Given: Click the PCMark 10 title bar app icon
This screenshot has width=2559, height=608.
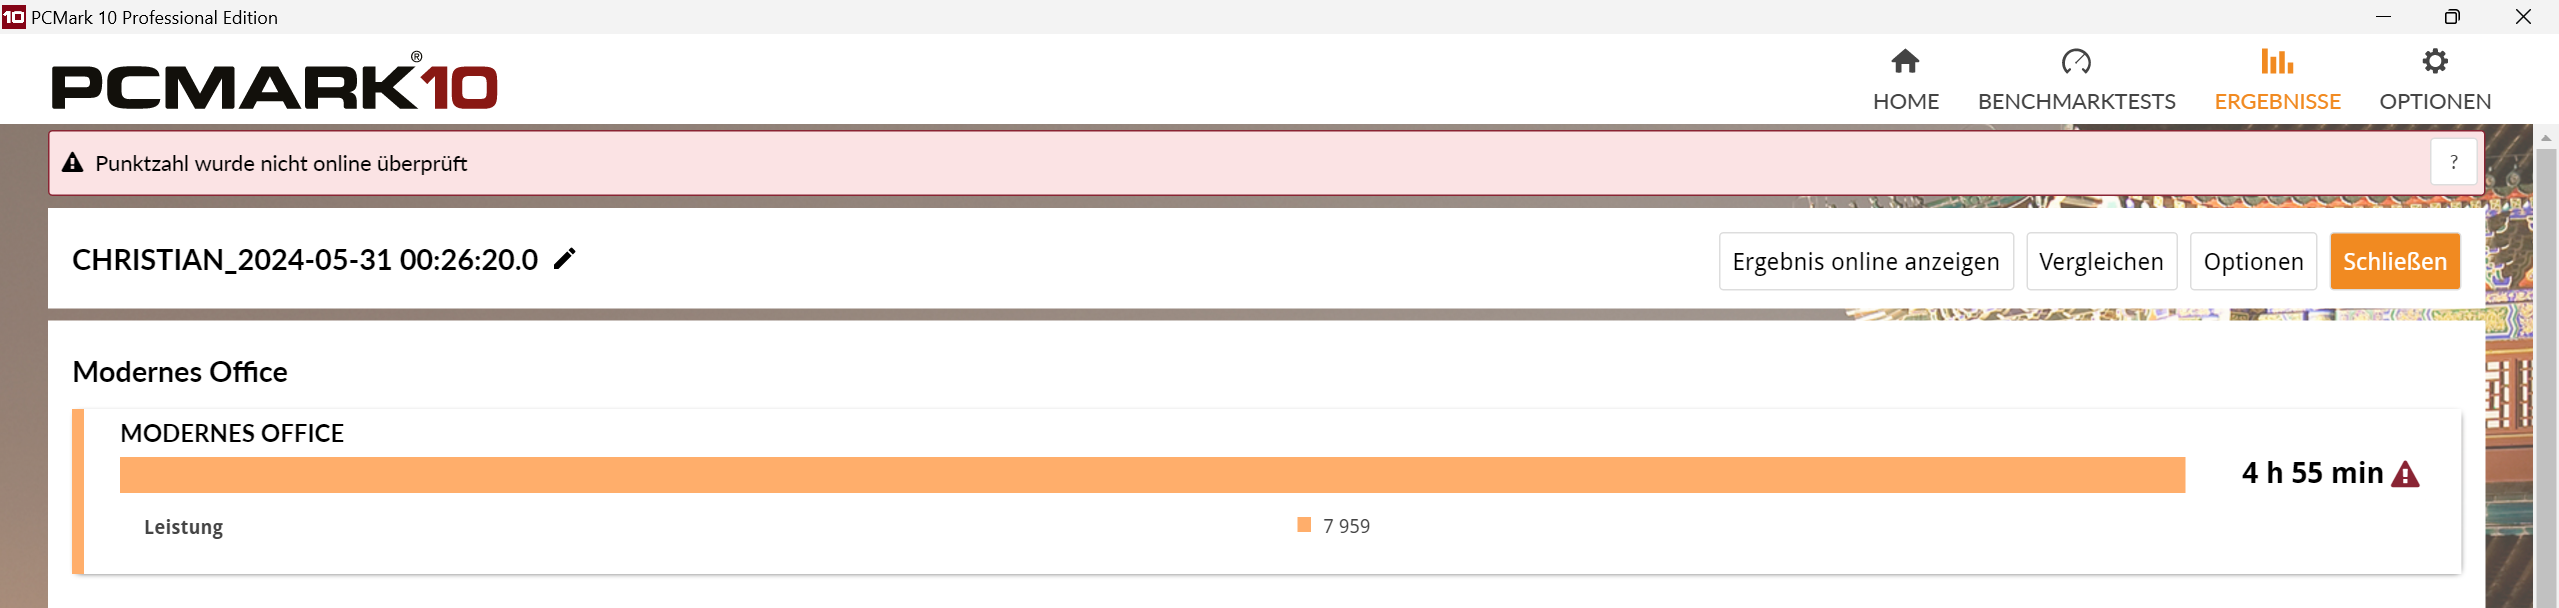Looking at the screenshot, I should point(14,17).
